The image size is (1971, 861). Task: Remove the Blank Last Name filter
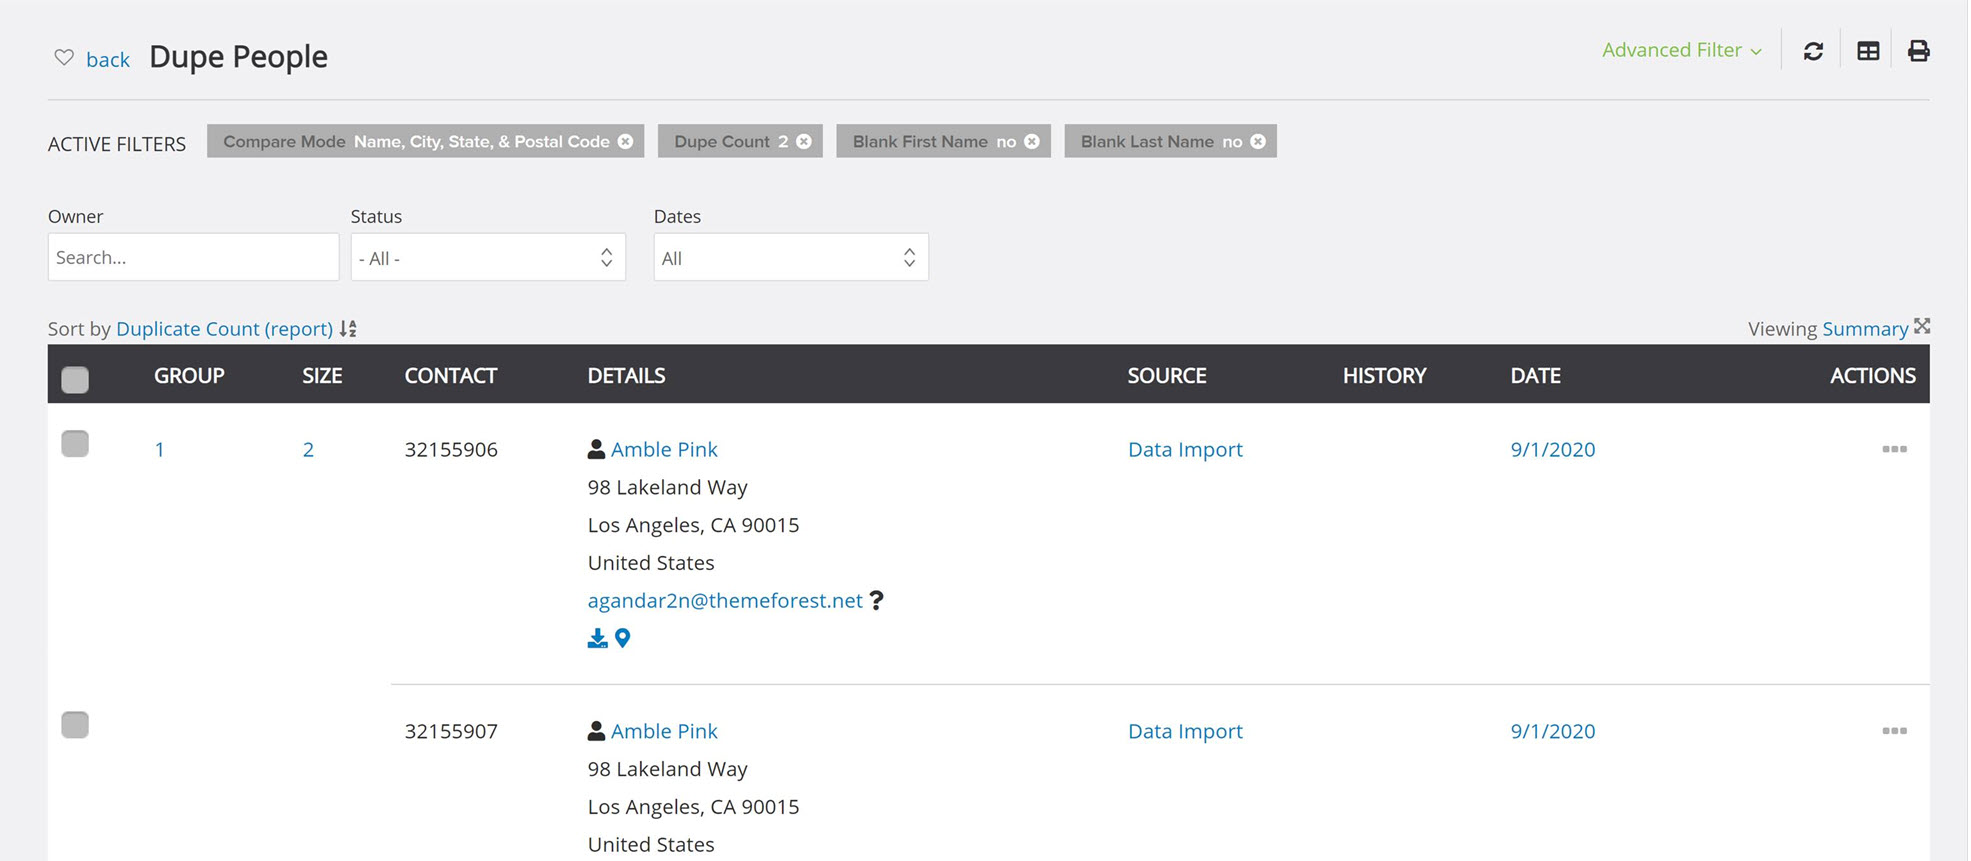1258,141
